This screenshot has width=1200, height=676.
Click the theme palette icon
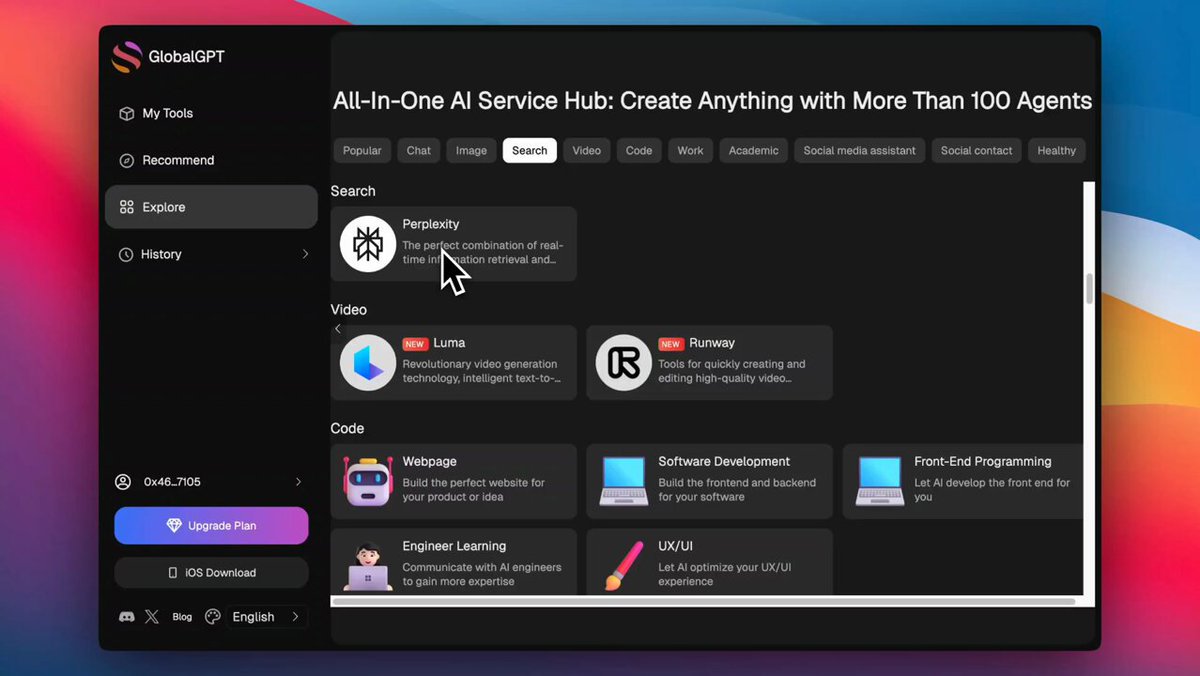pos(212,617)
